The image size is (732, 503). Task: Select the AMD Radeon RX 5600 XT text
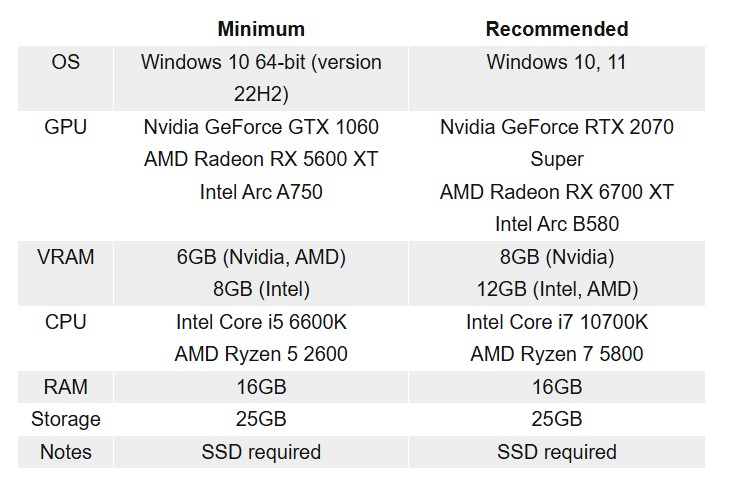pyautogui.click(x=261, y=159)
